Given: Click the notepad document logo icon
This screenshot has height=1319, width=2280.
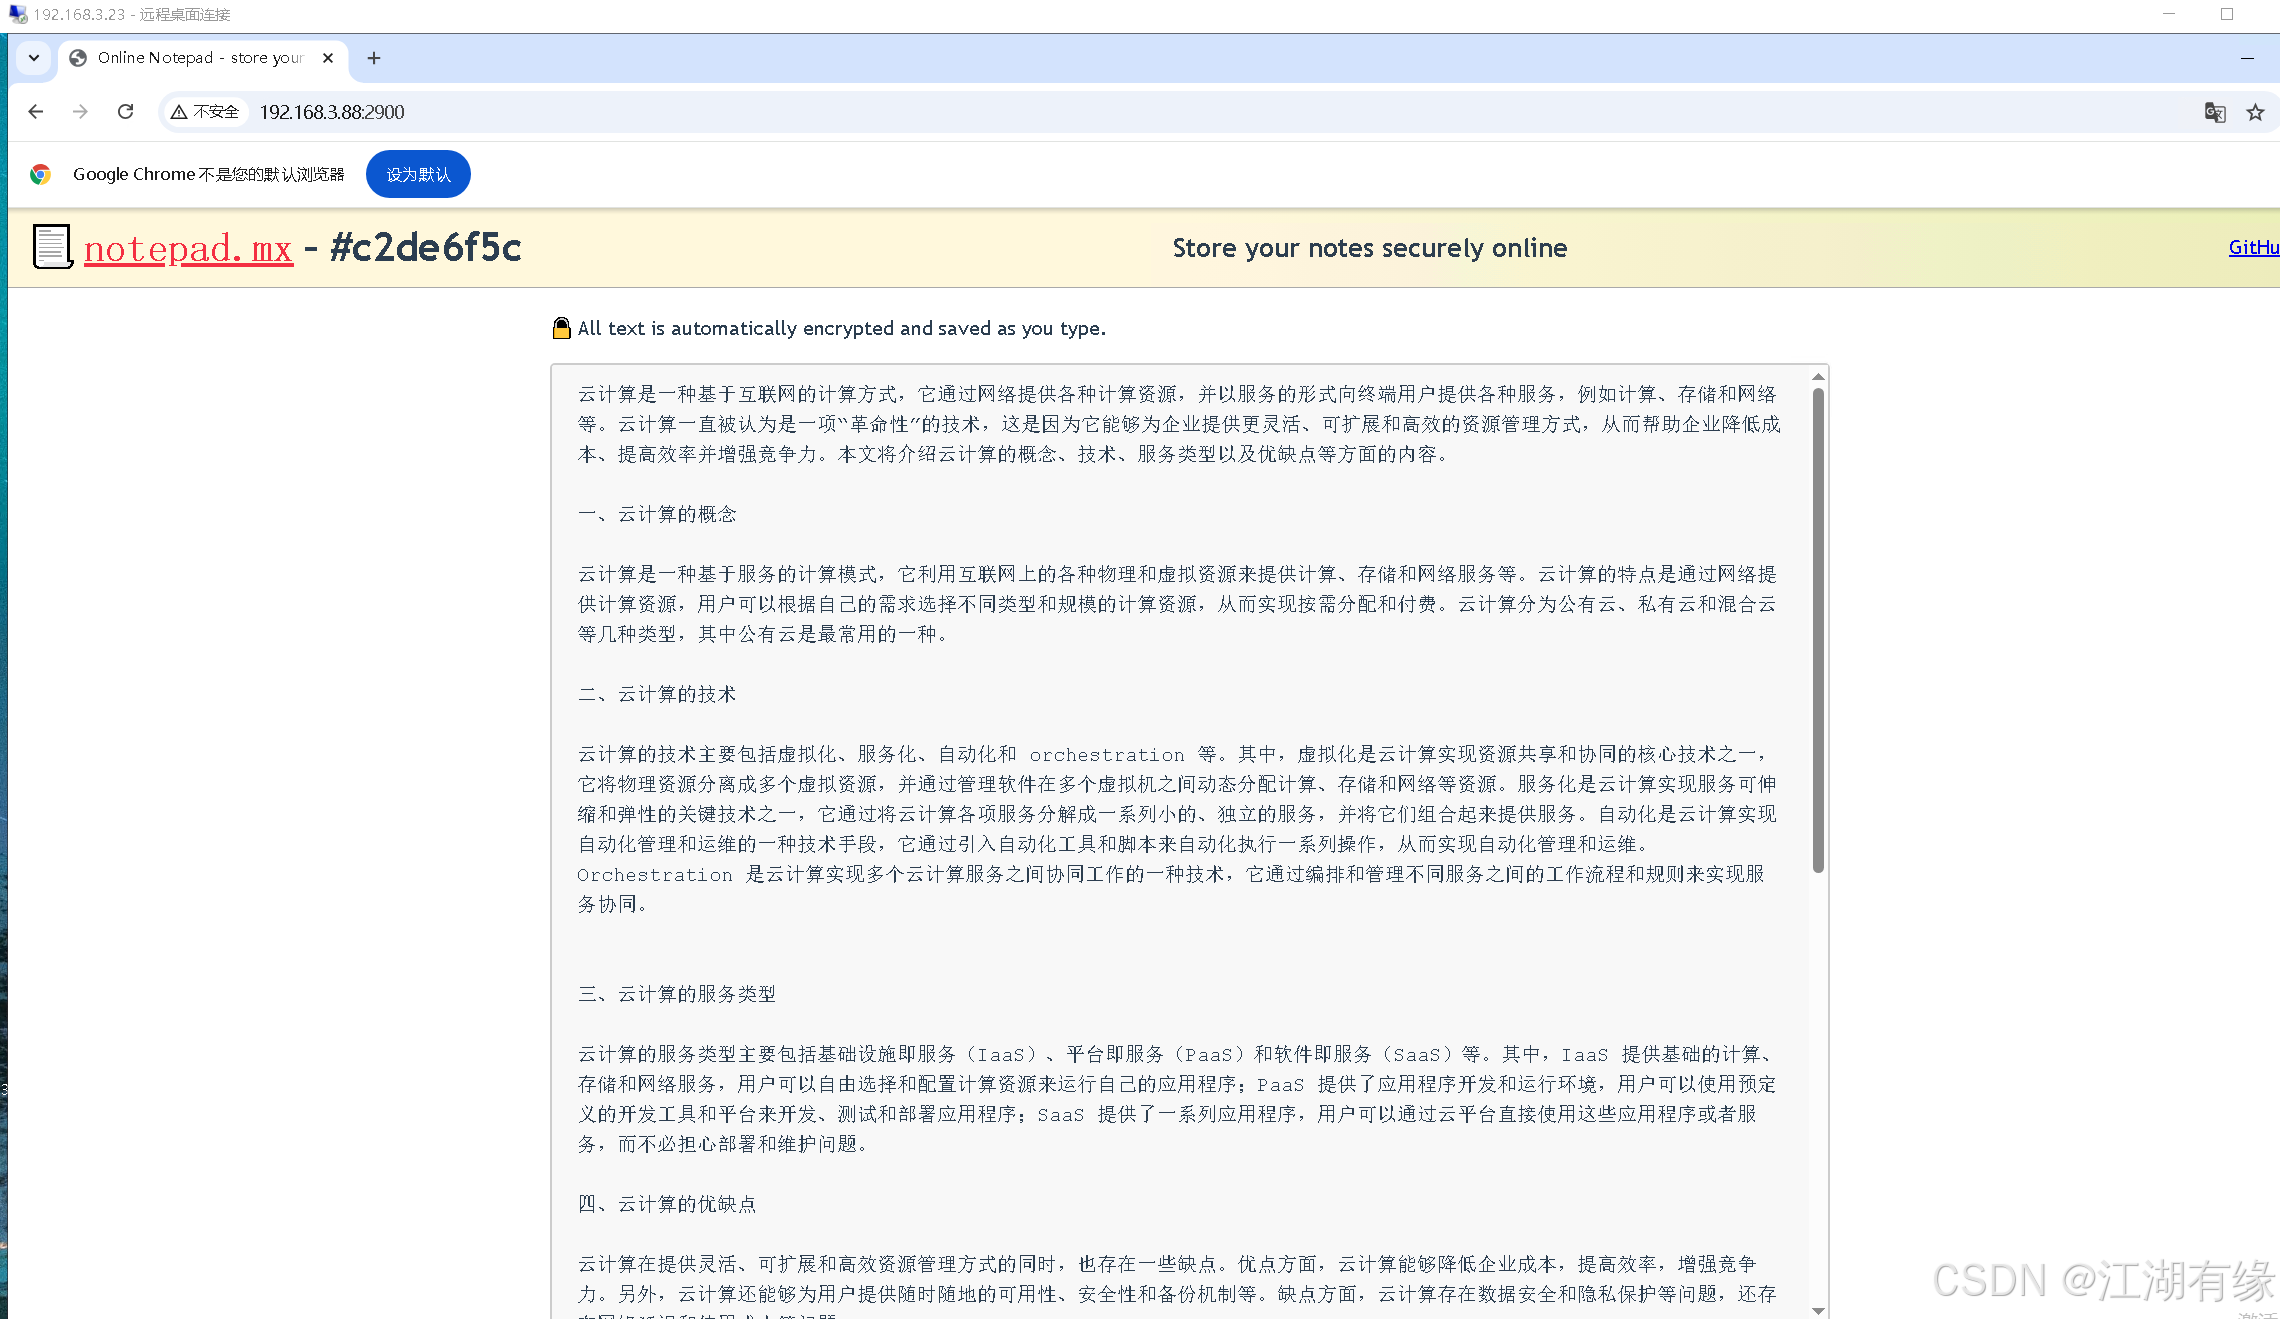Looking at the screenshot, I should coord(52,247).
